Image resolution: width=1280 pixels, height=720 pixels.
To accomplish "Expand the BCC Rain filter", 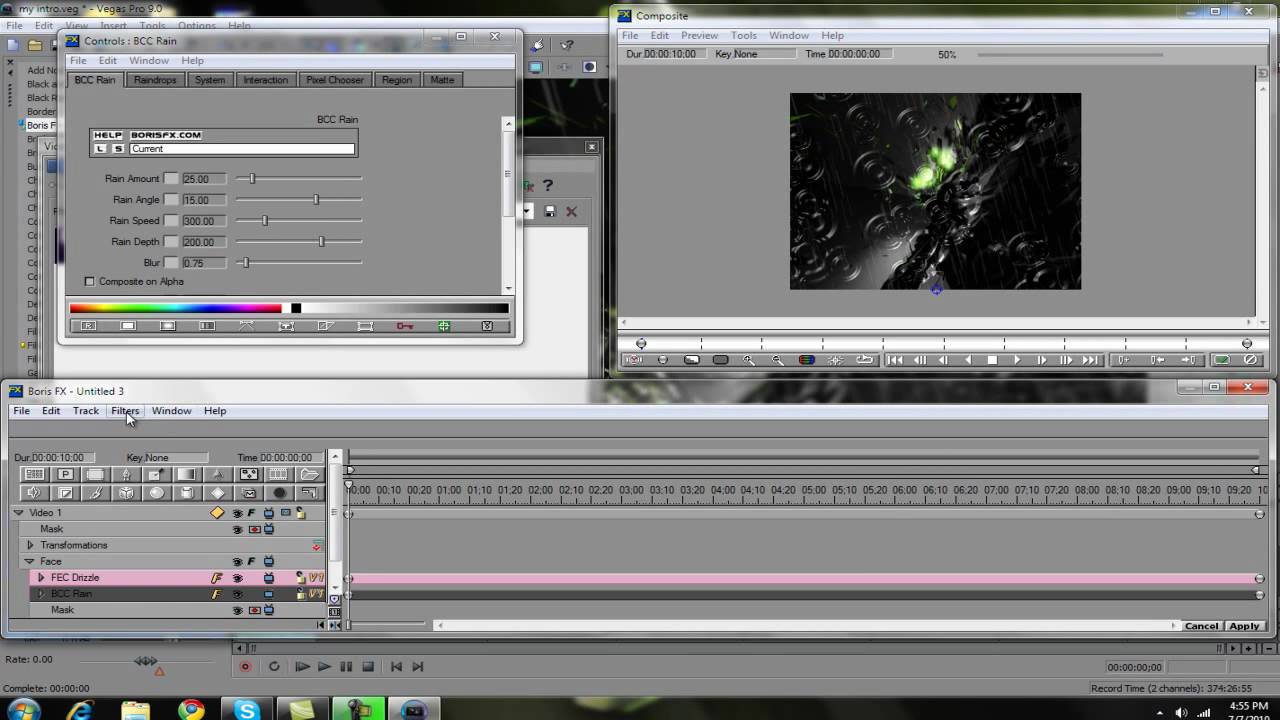I will coord(41,594).
